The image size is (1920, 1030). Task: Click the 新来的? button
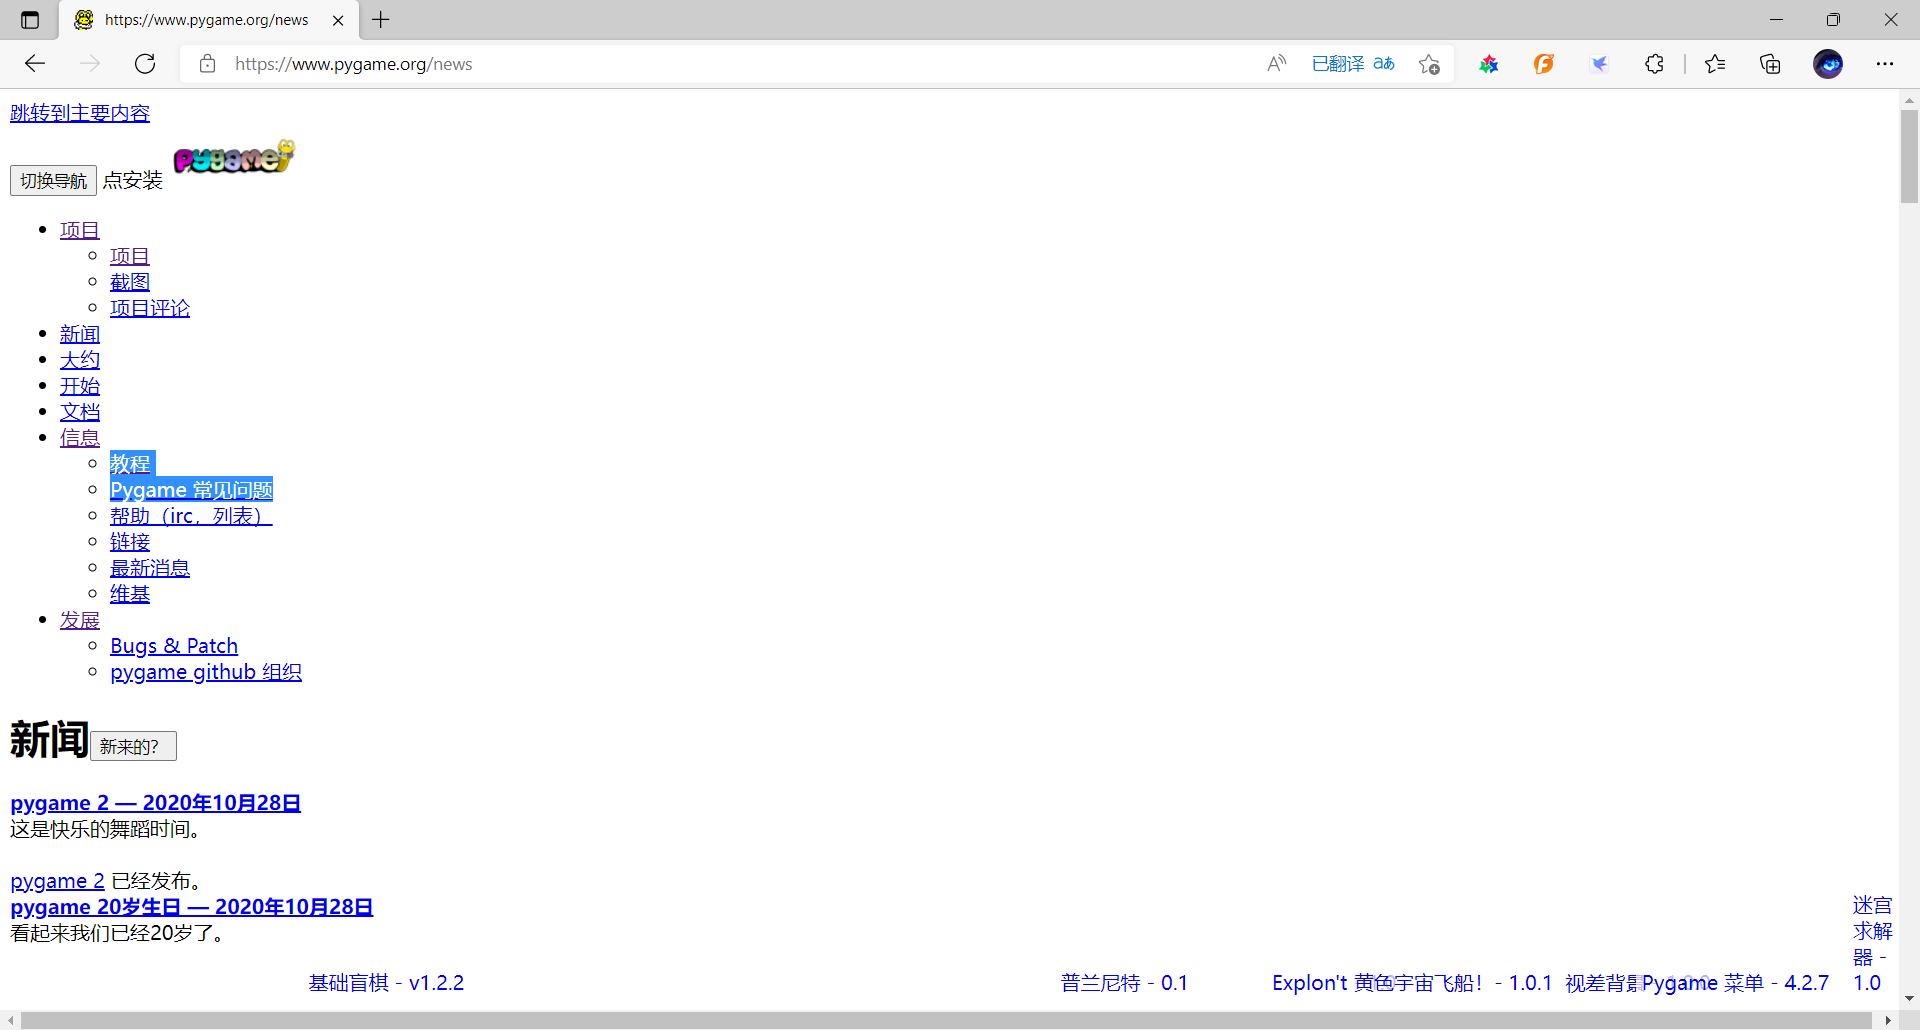click(x=133, y=746)
